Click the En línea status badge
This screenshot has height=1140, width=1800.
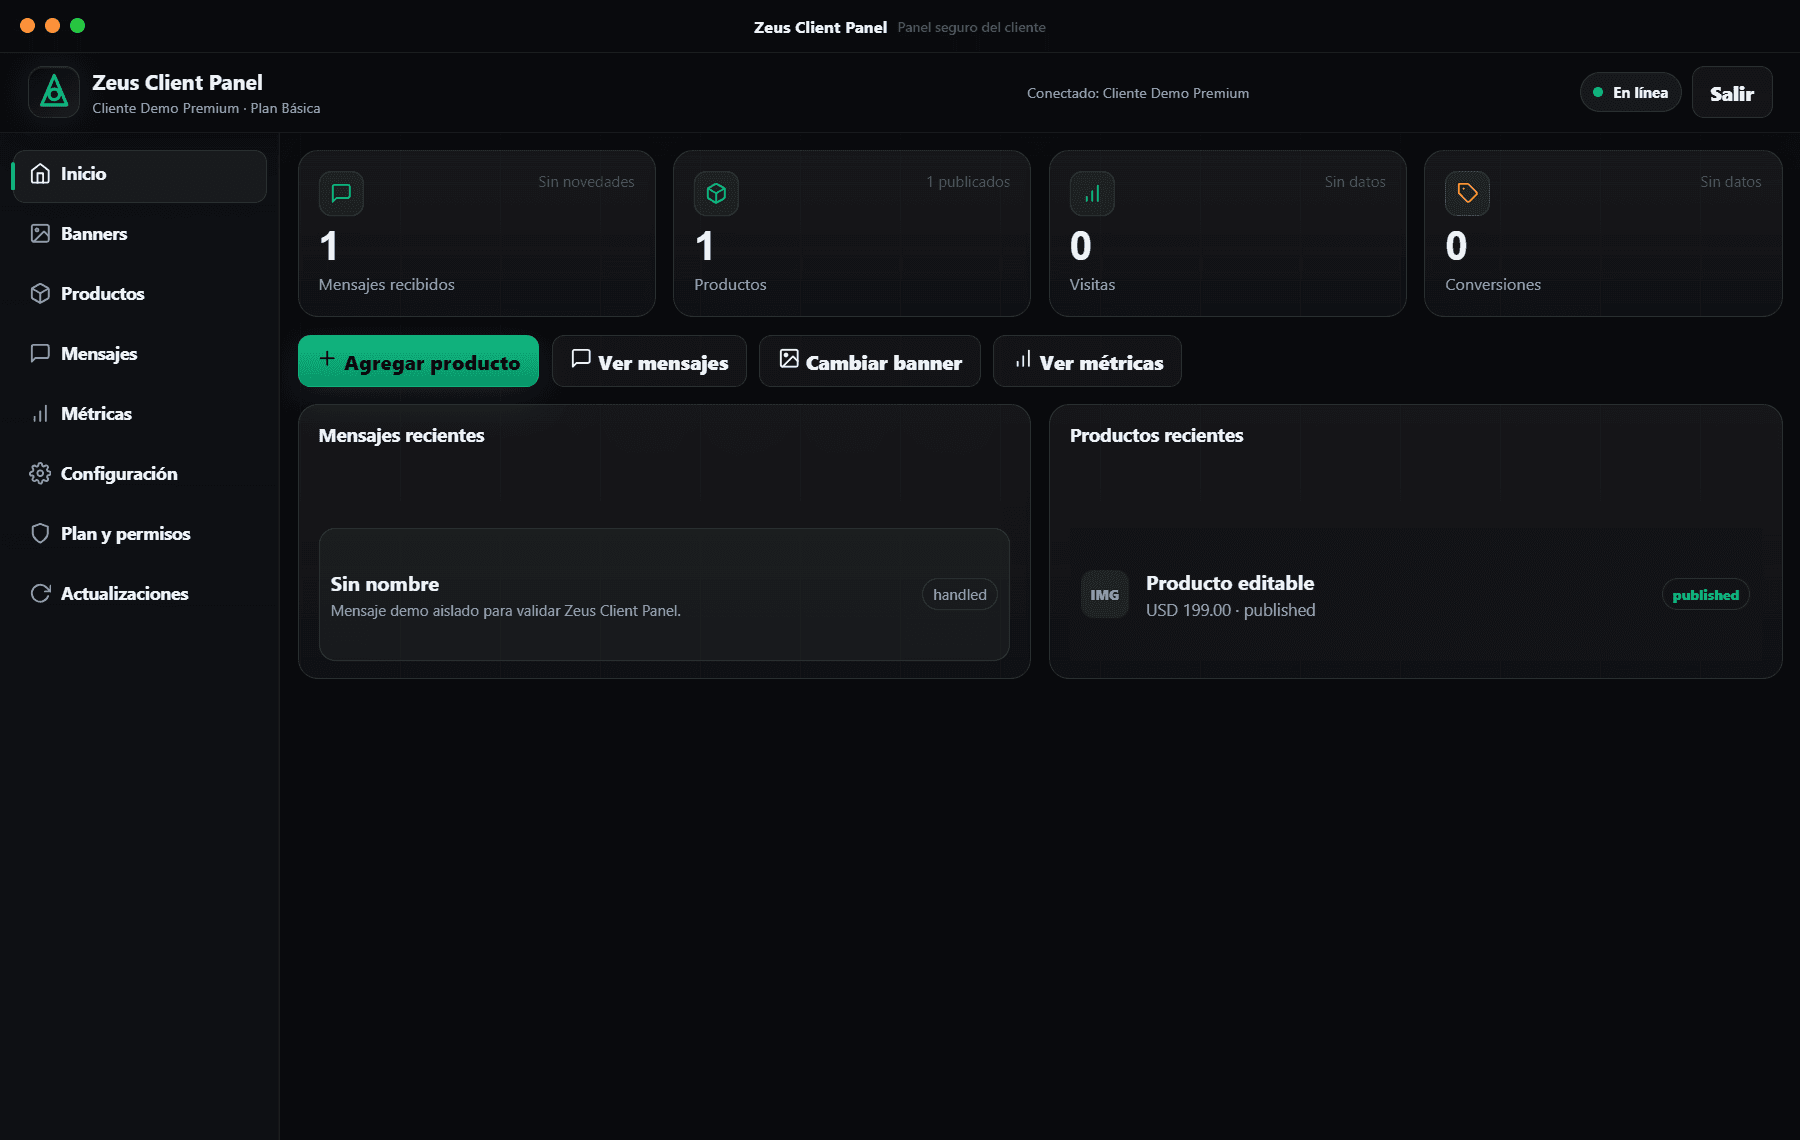coord(1630,93)
